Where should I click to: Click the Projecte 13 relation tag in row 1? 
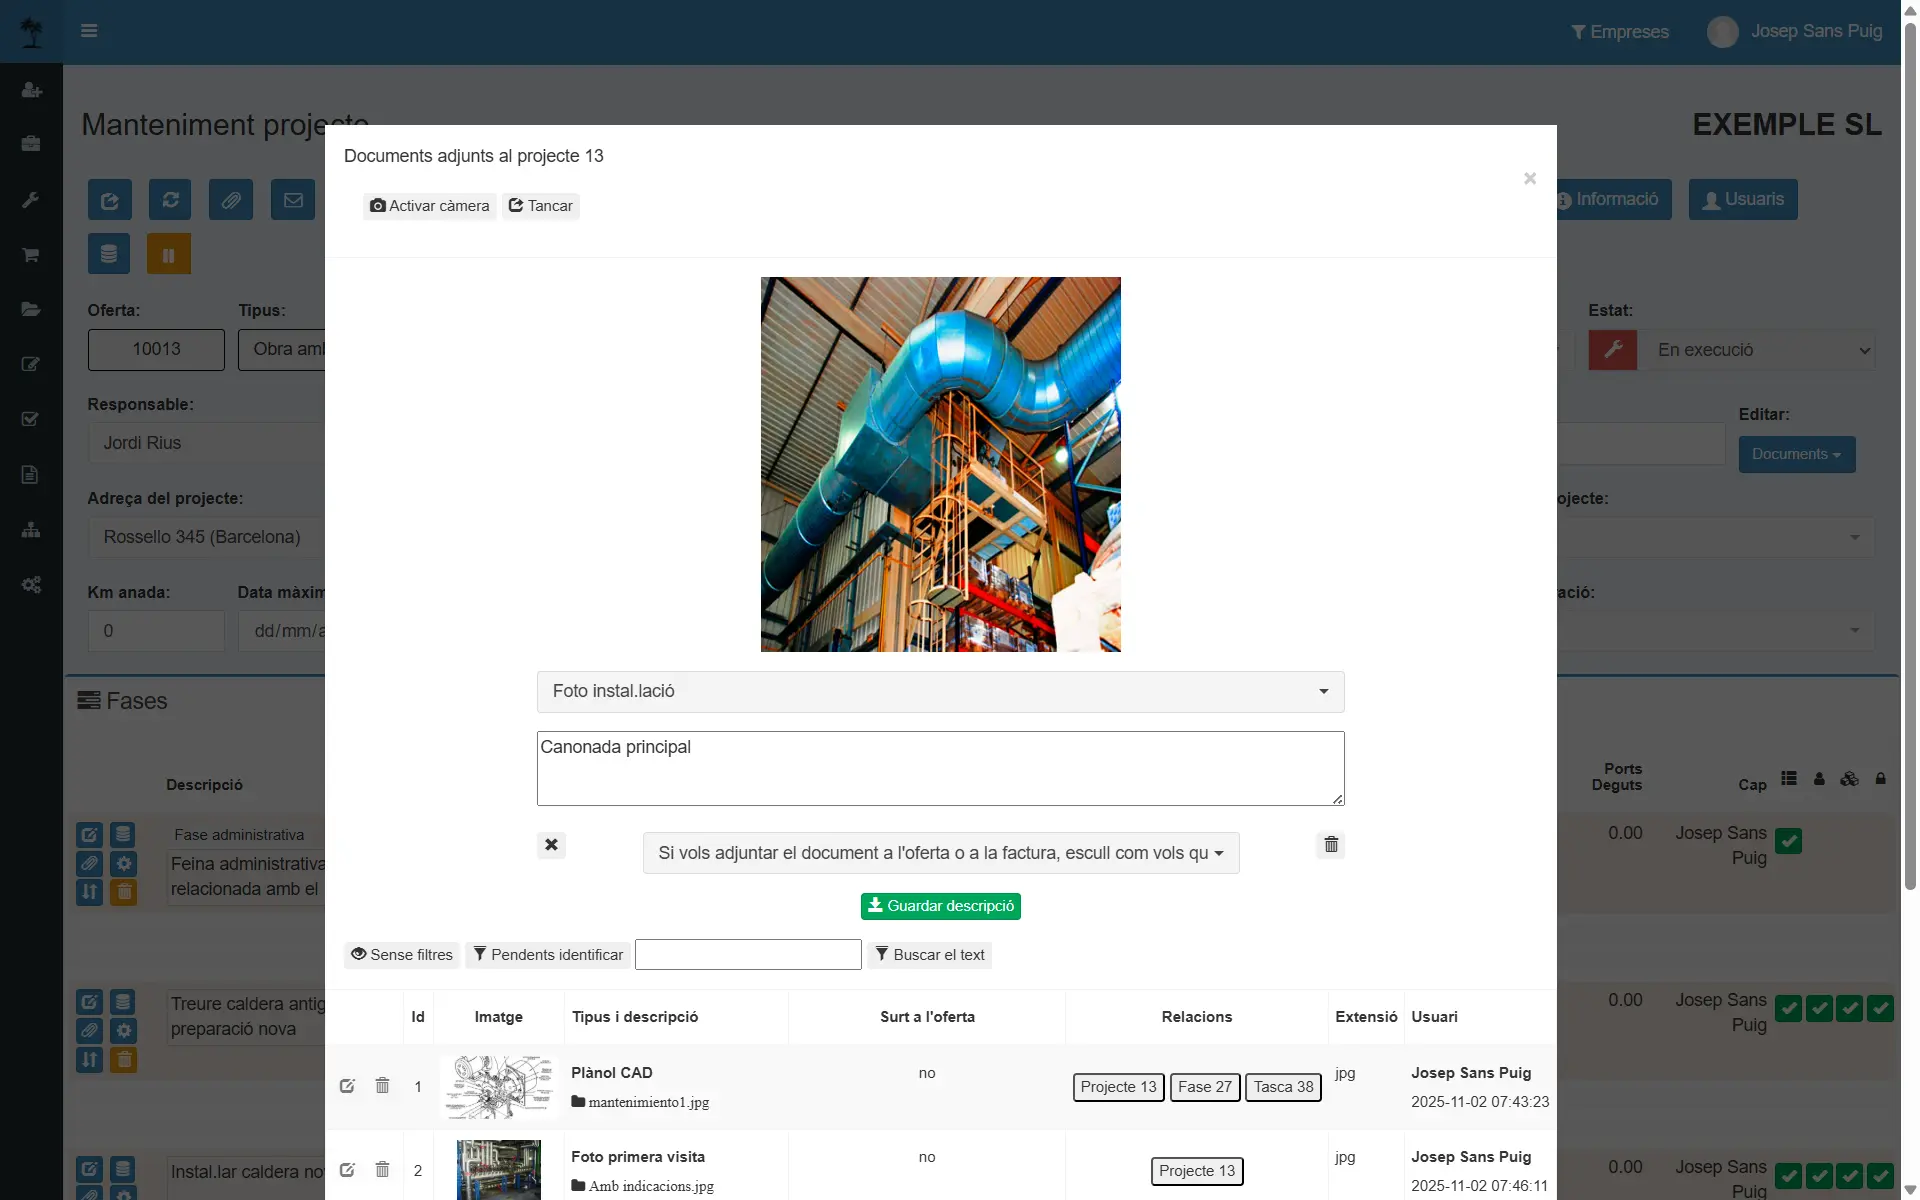pos(1118,1087)
